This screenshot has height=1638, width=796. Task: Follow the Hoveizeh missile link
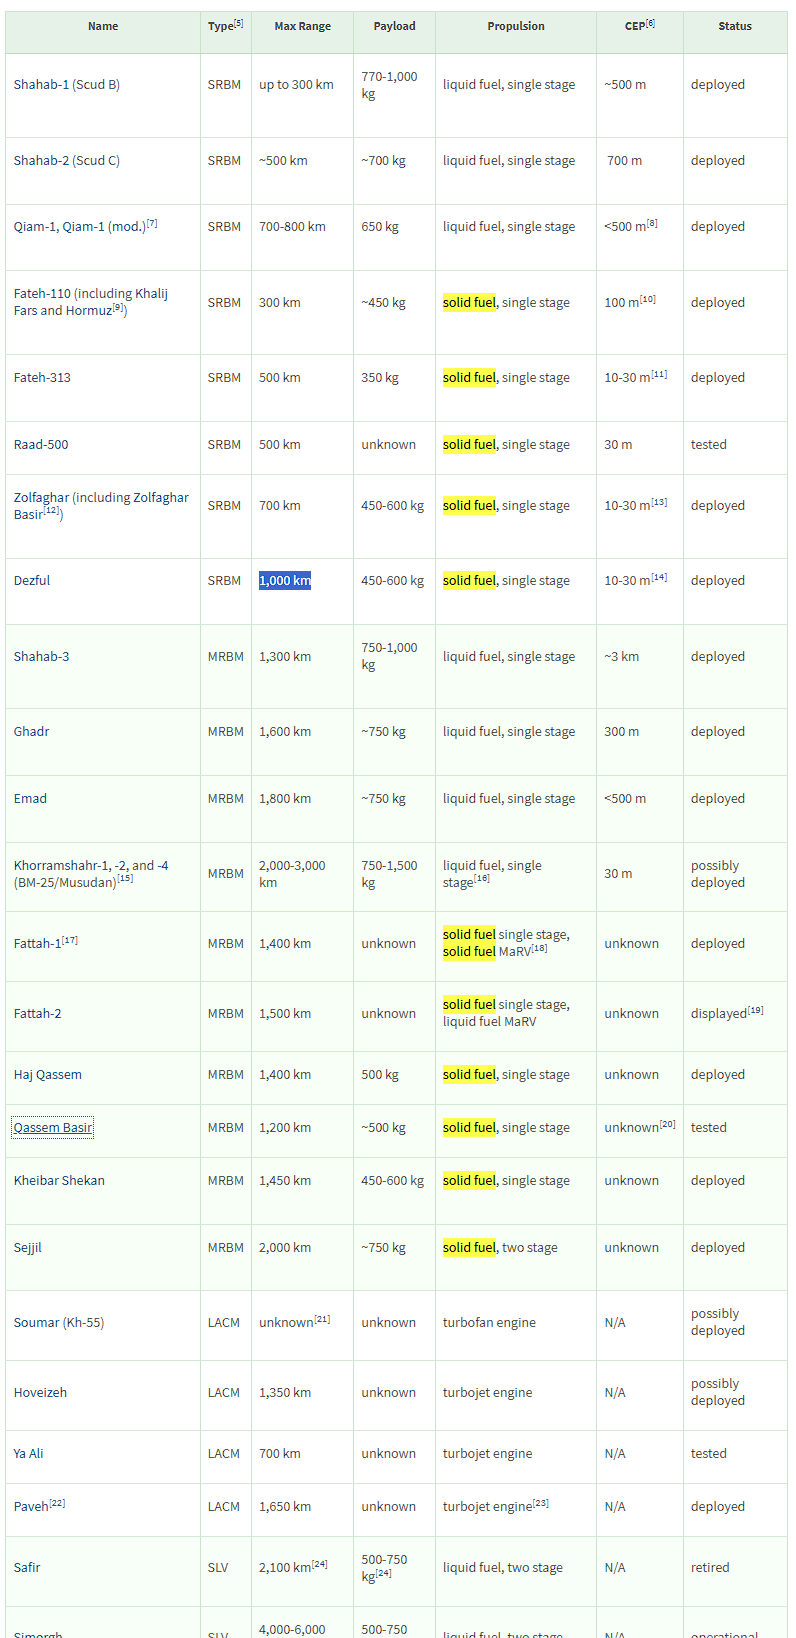(x=41, y=1393)
